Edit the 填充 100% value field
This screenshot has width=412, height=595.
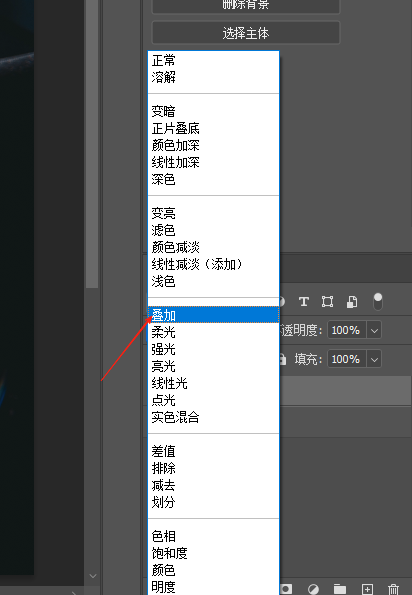pyautogui.click(x=347, y=359)
